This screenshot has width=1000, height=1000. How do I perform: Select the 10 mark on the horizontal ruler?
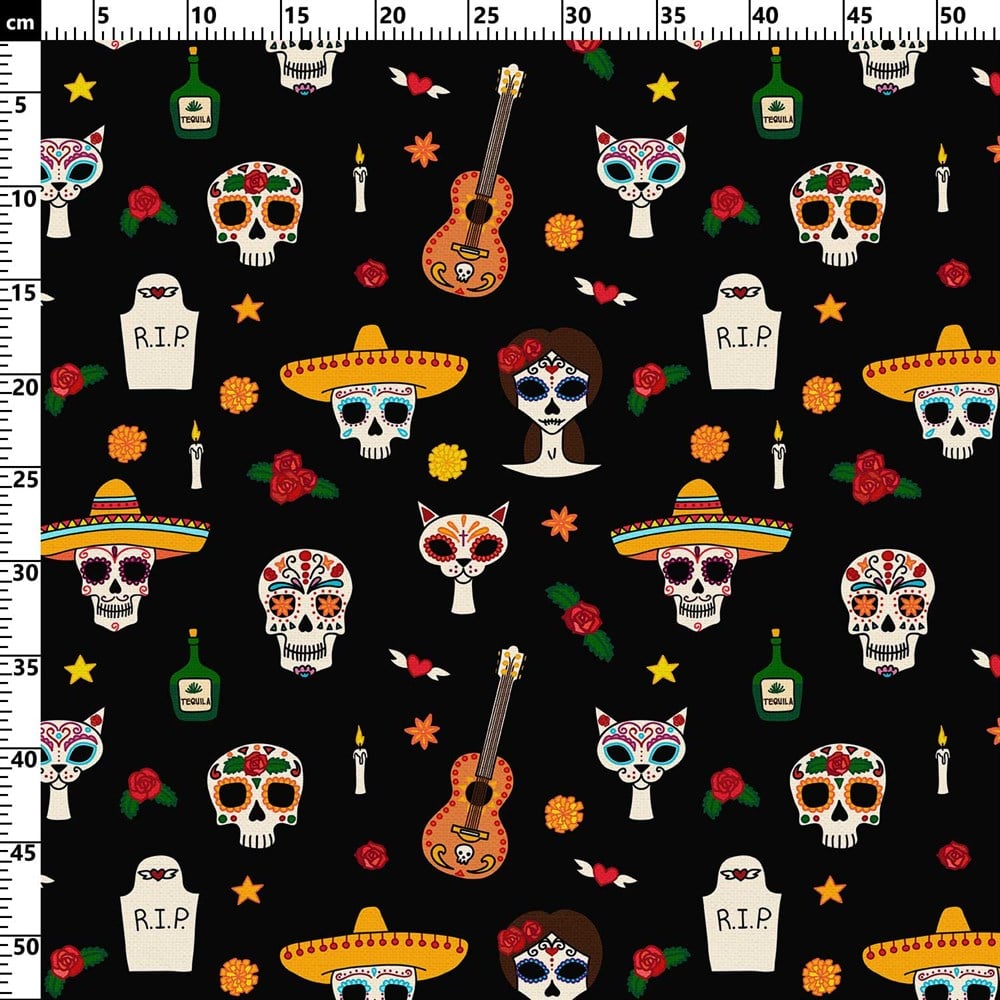(x=203, y=15)
